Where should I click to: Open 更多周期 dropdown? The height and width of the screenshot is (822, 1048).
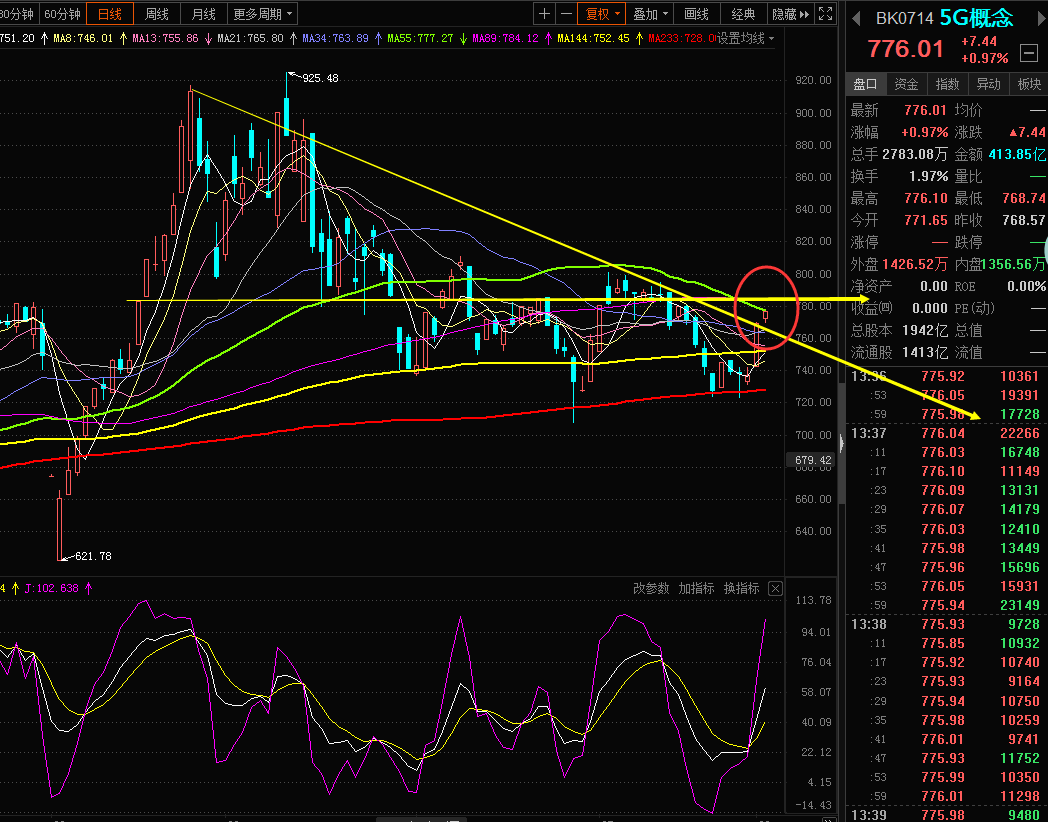(x=262, y=14)
